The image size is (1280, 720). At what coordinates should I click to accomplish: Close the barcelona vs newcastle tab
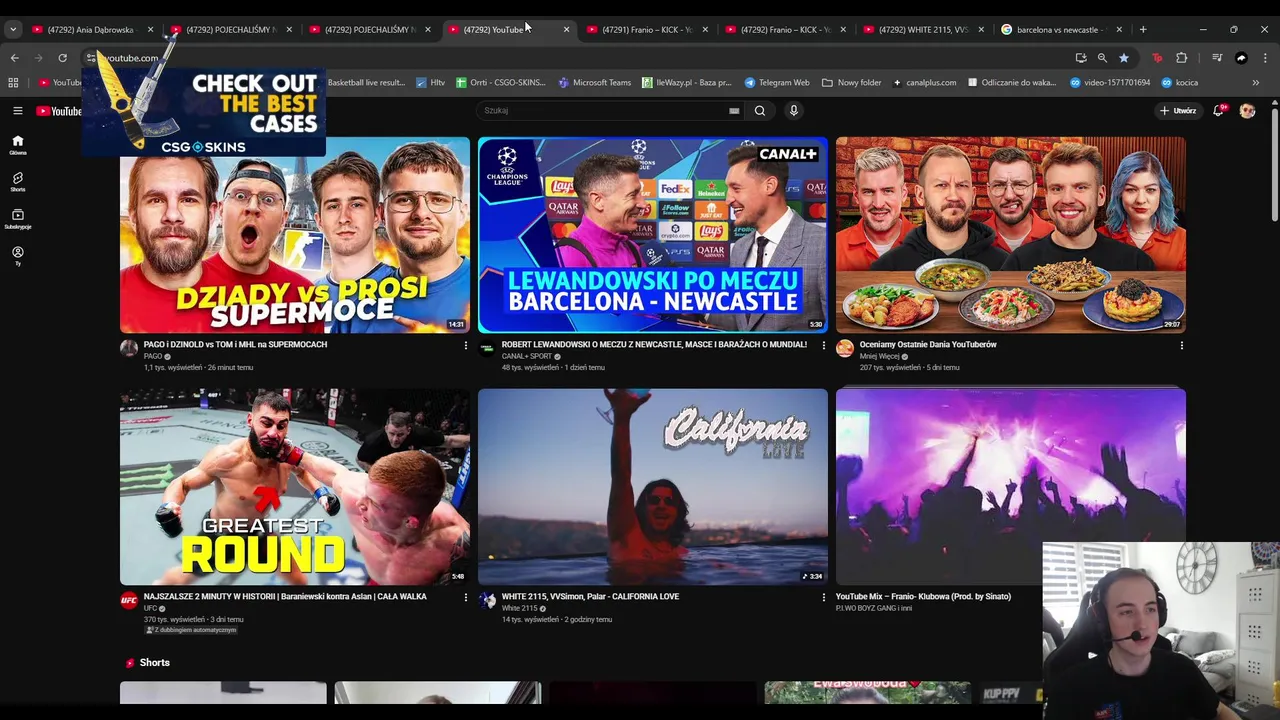[1119, 30]
